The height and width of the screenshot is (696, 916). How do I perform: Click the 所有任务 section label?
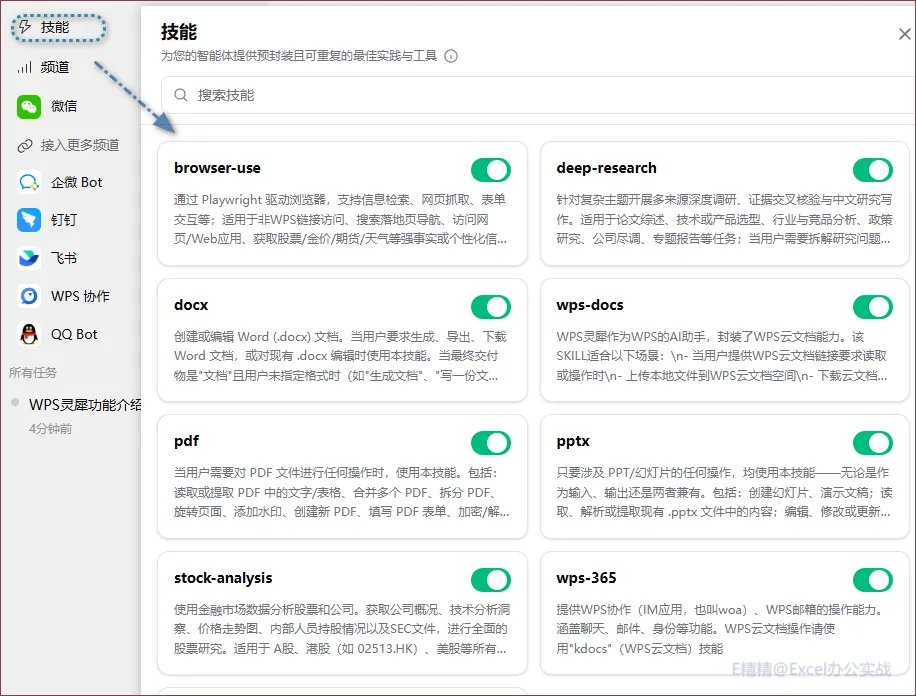pyautogui.click(x=33, y=373)
